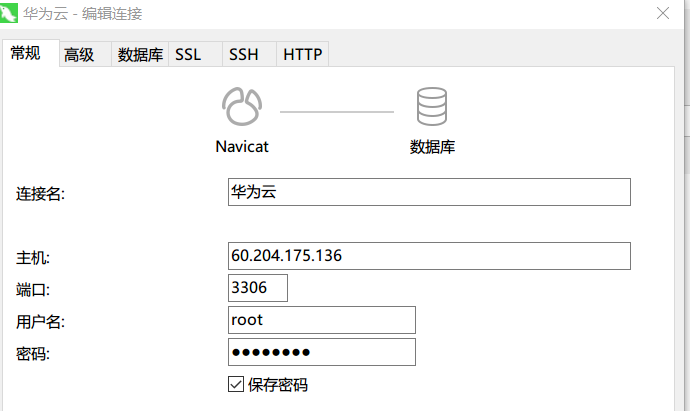This screenshot has height=411, width=690.
Task: Click the Navicat caption under the logo
Action: (242, 147)
